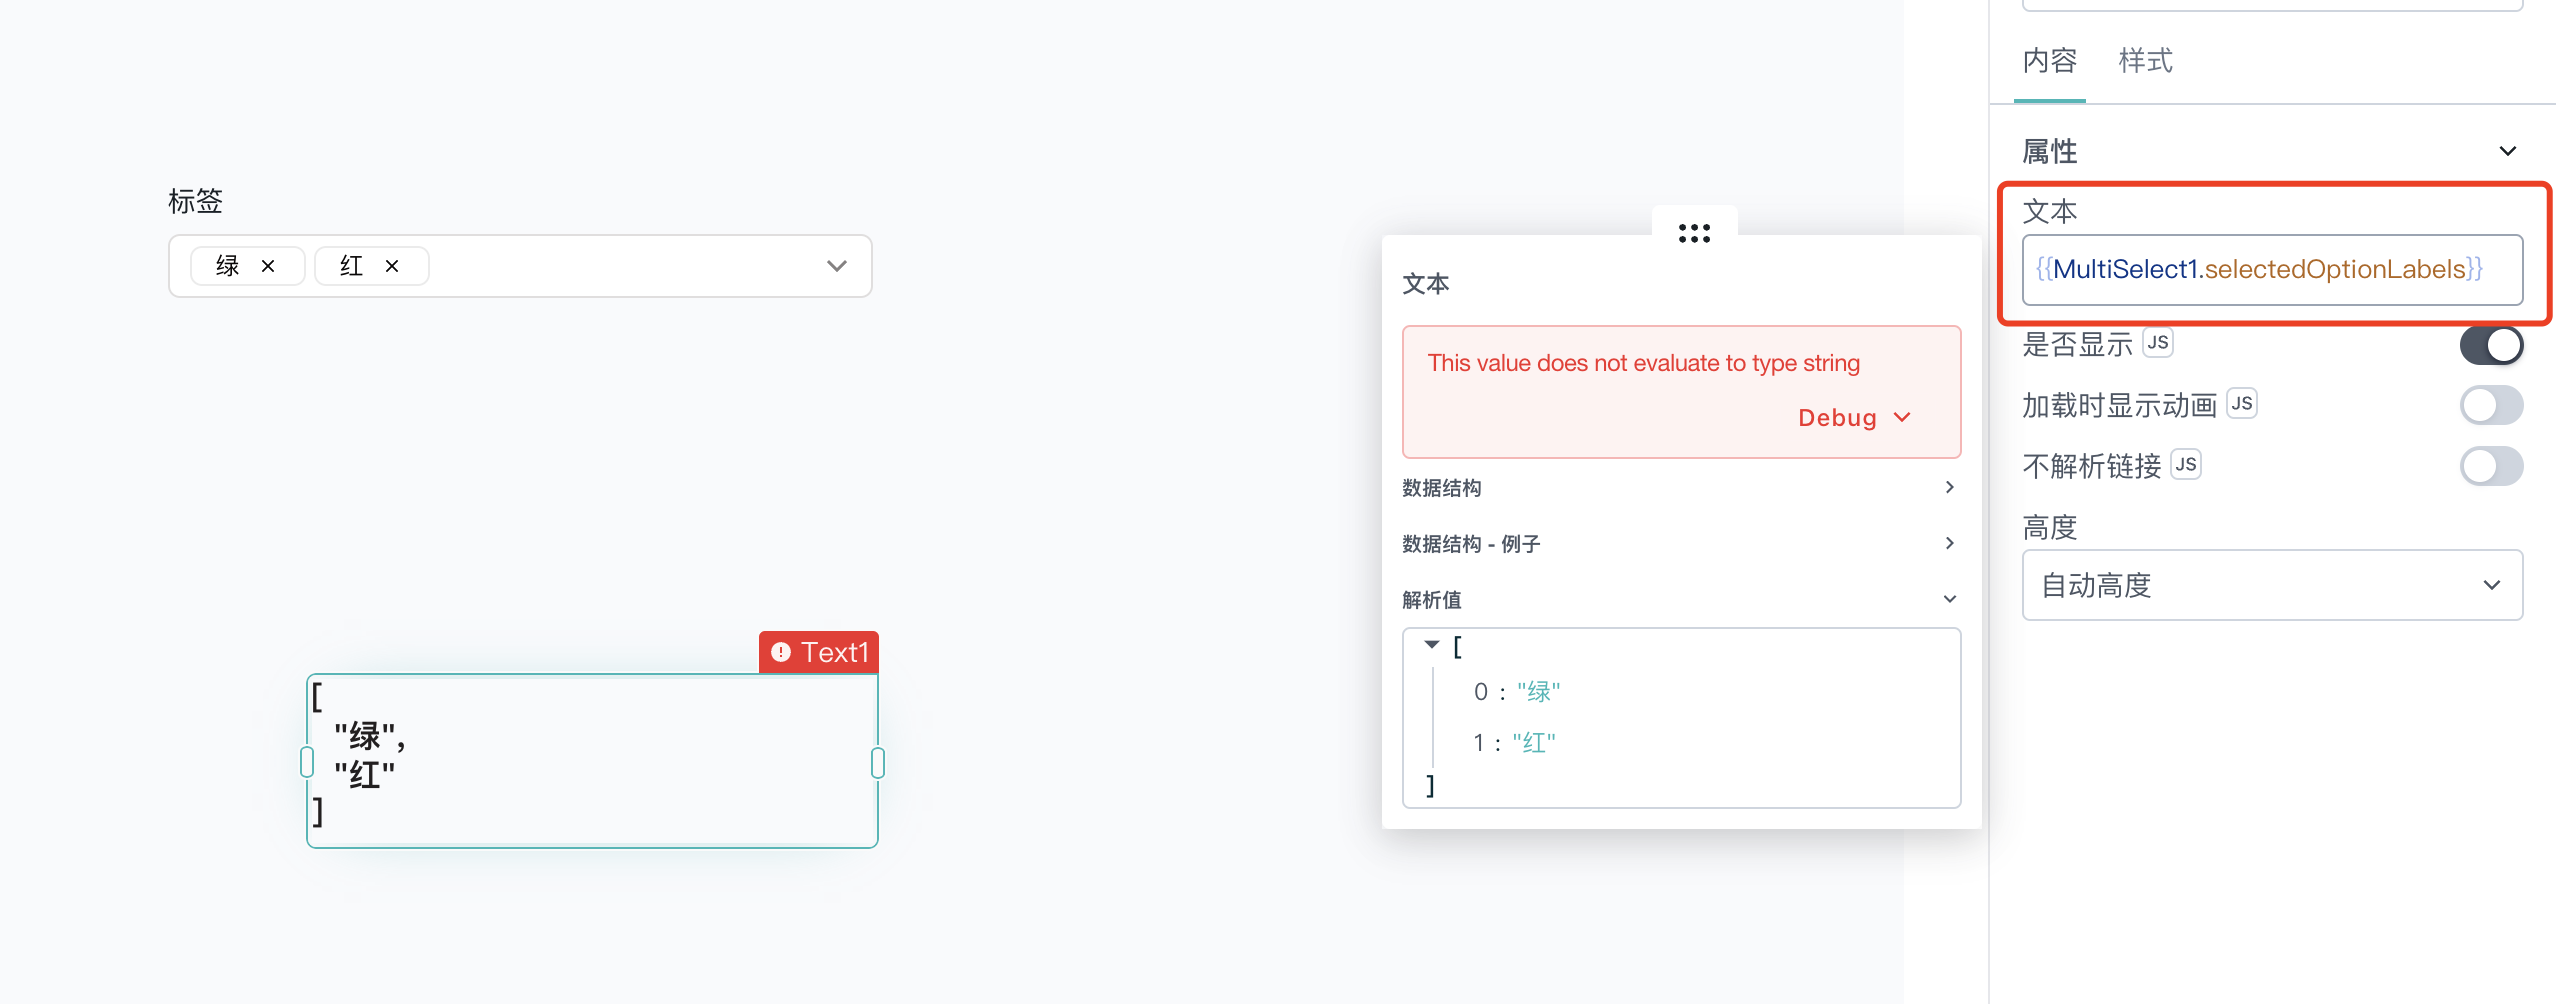Switch to the 样式 tab
This screenshot has width=2564, height=1004.
pyautogui.click(x=2145, y=61)
